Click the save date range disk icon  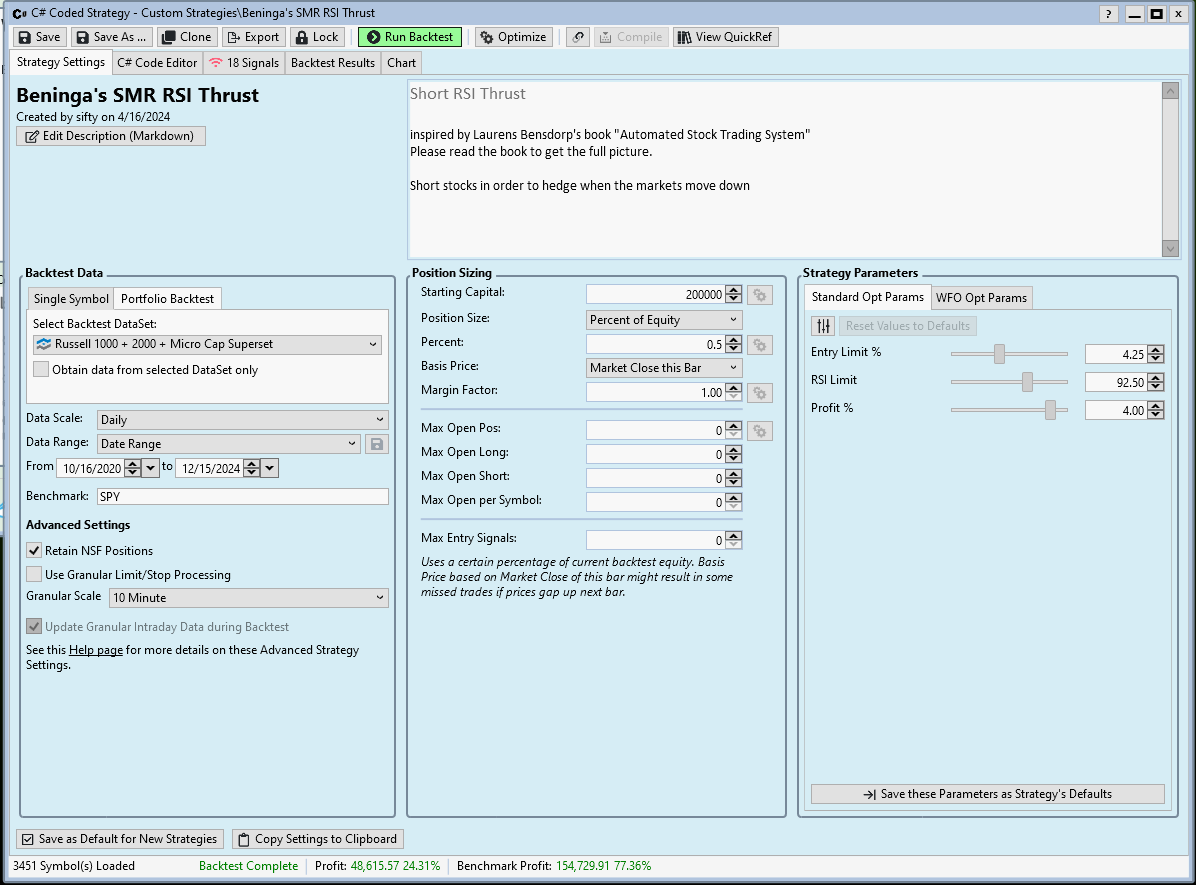coord(377,444)
